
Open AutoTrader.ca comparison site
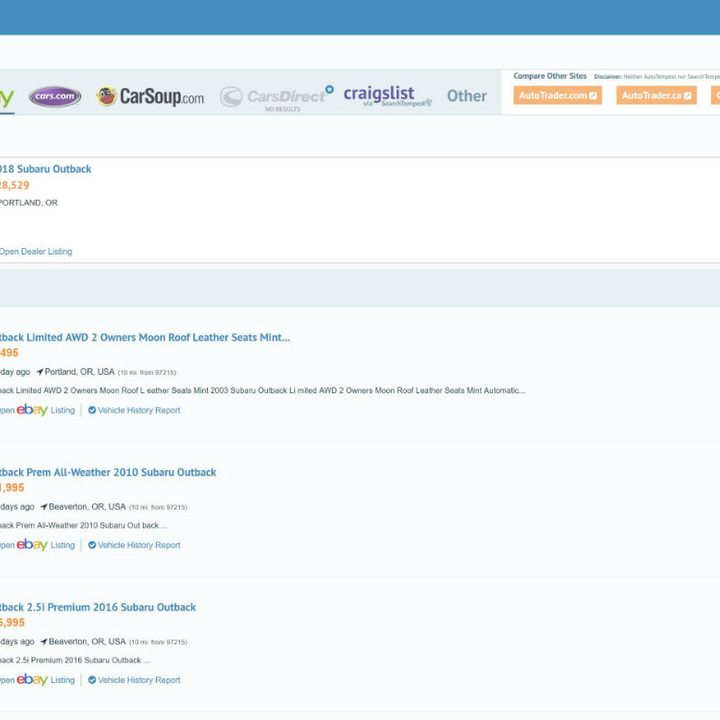coord(656,96)
